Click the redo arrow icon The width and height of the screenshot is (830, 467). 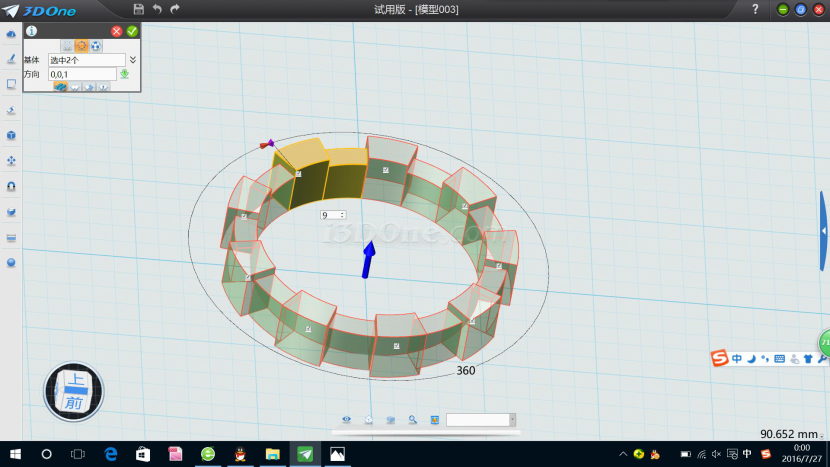click(x=176, y=9)
